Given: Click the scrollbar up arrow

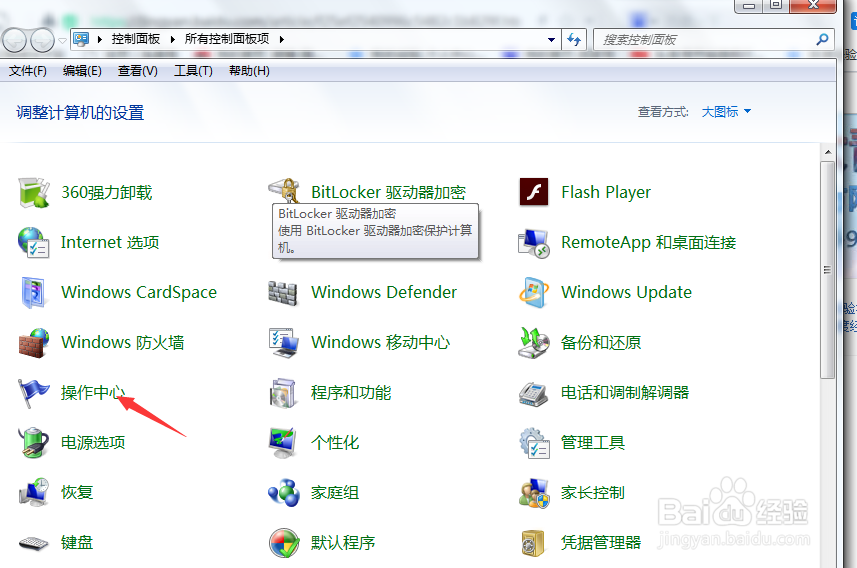Looking at the screenshot, I should (827, 152).
